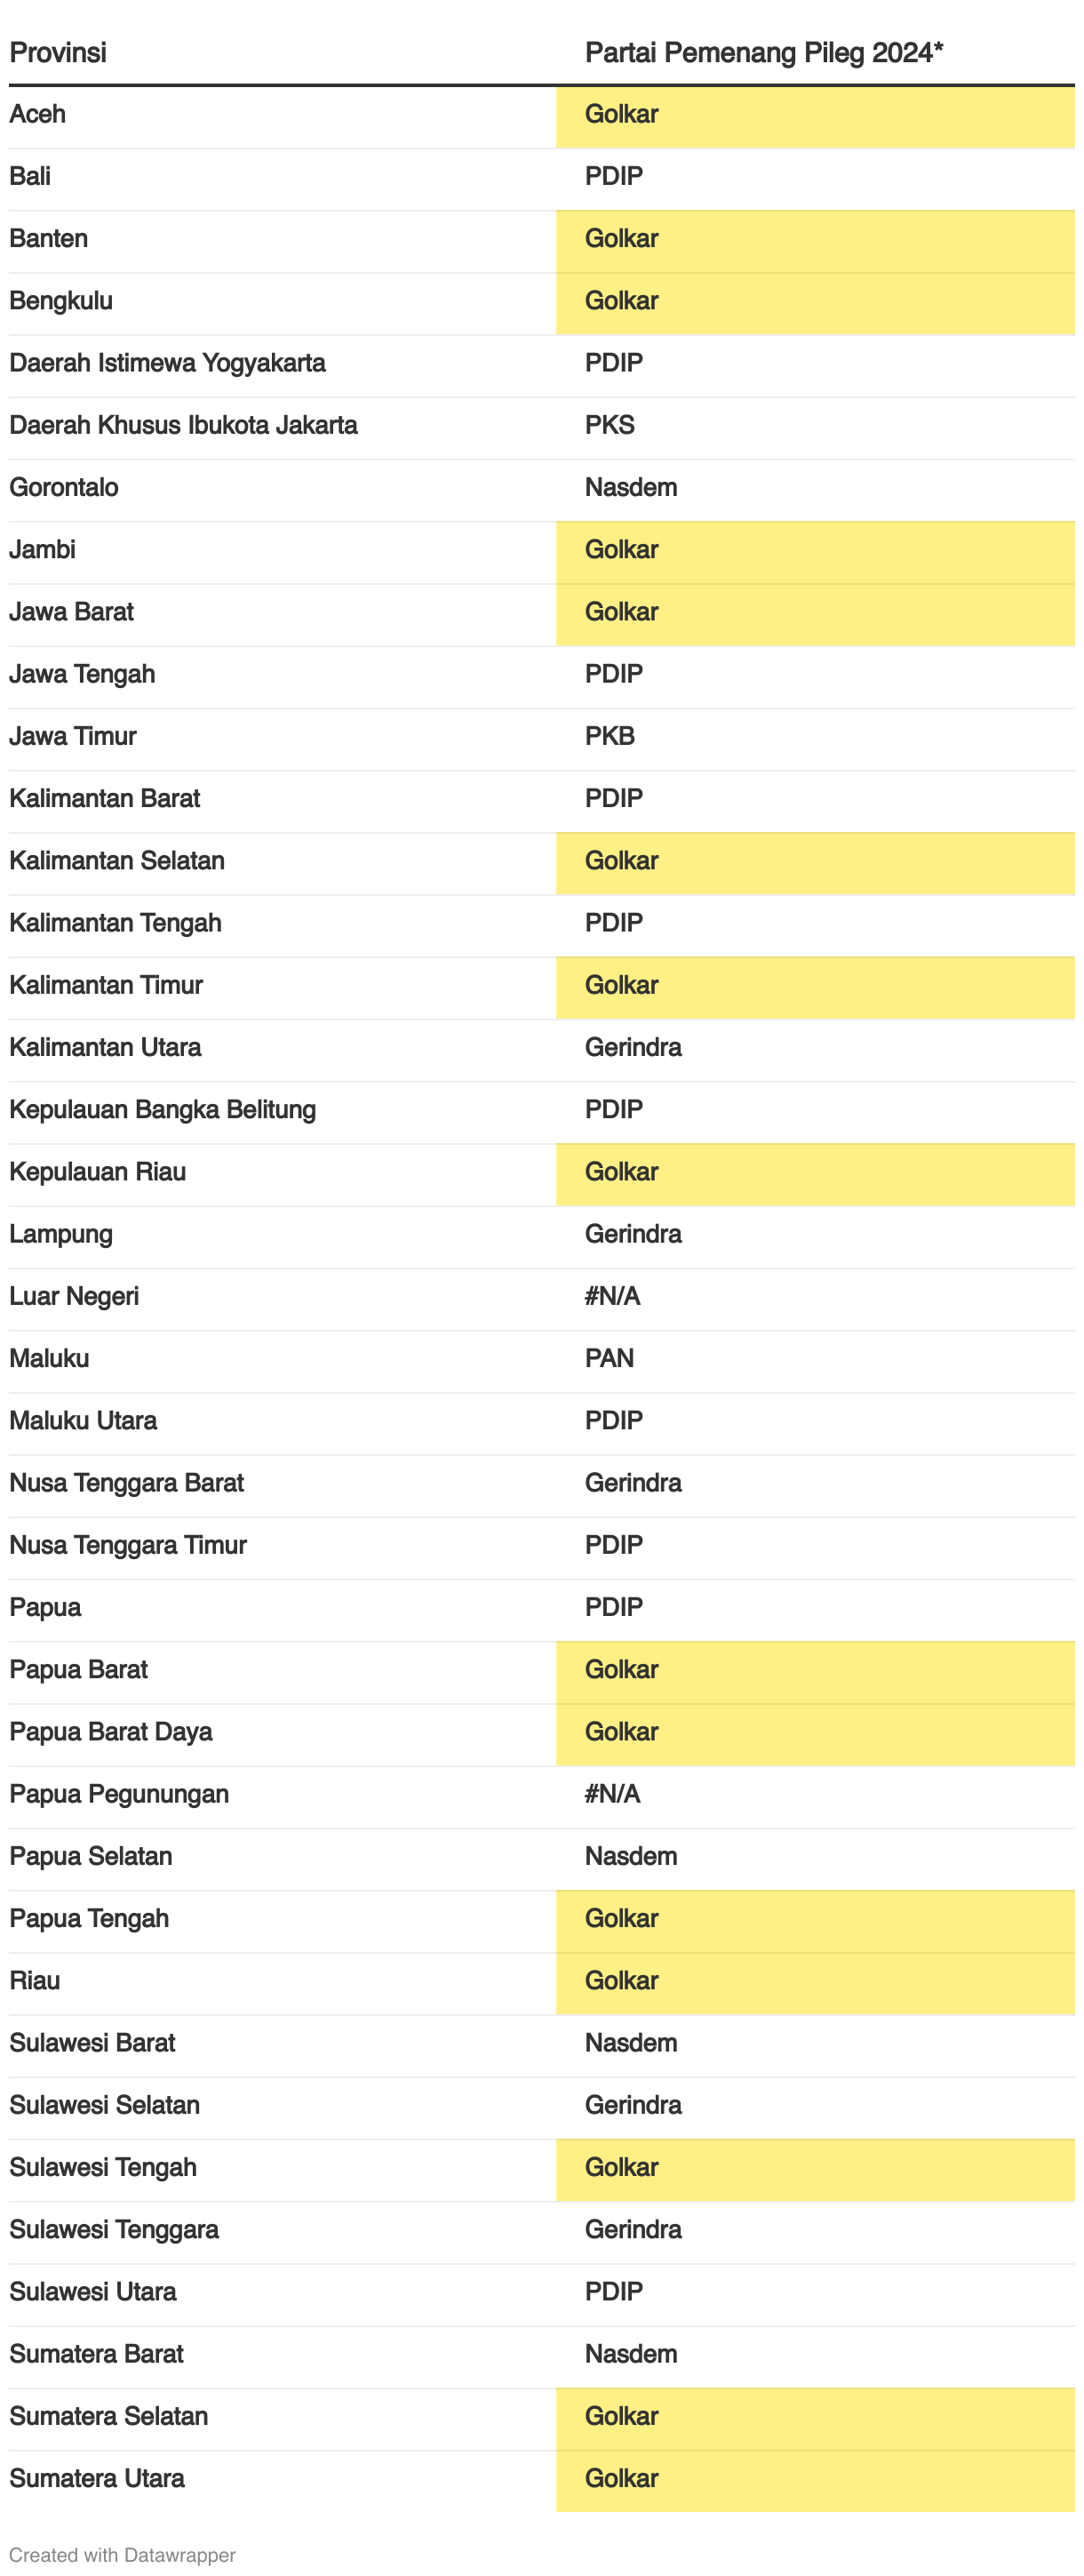Click the Nasdem cell for Sumatera Barat
1084x2576 pixels.
point(631,2354)
